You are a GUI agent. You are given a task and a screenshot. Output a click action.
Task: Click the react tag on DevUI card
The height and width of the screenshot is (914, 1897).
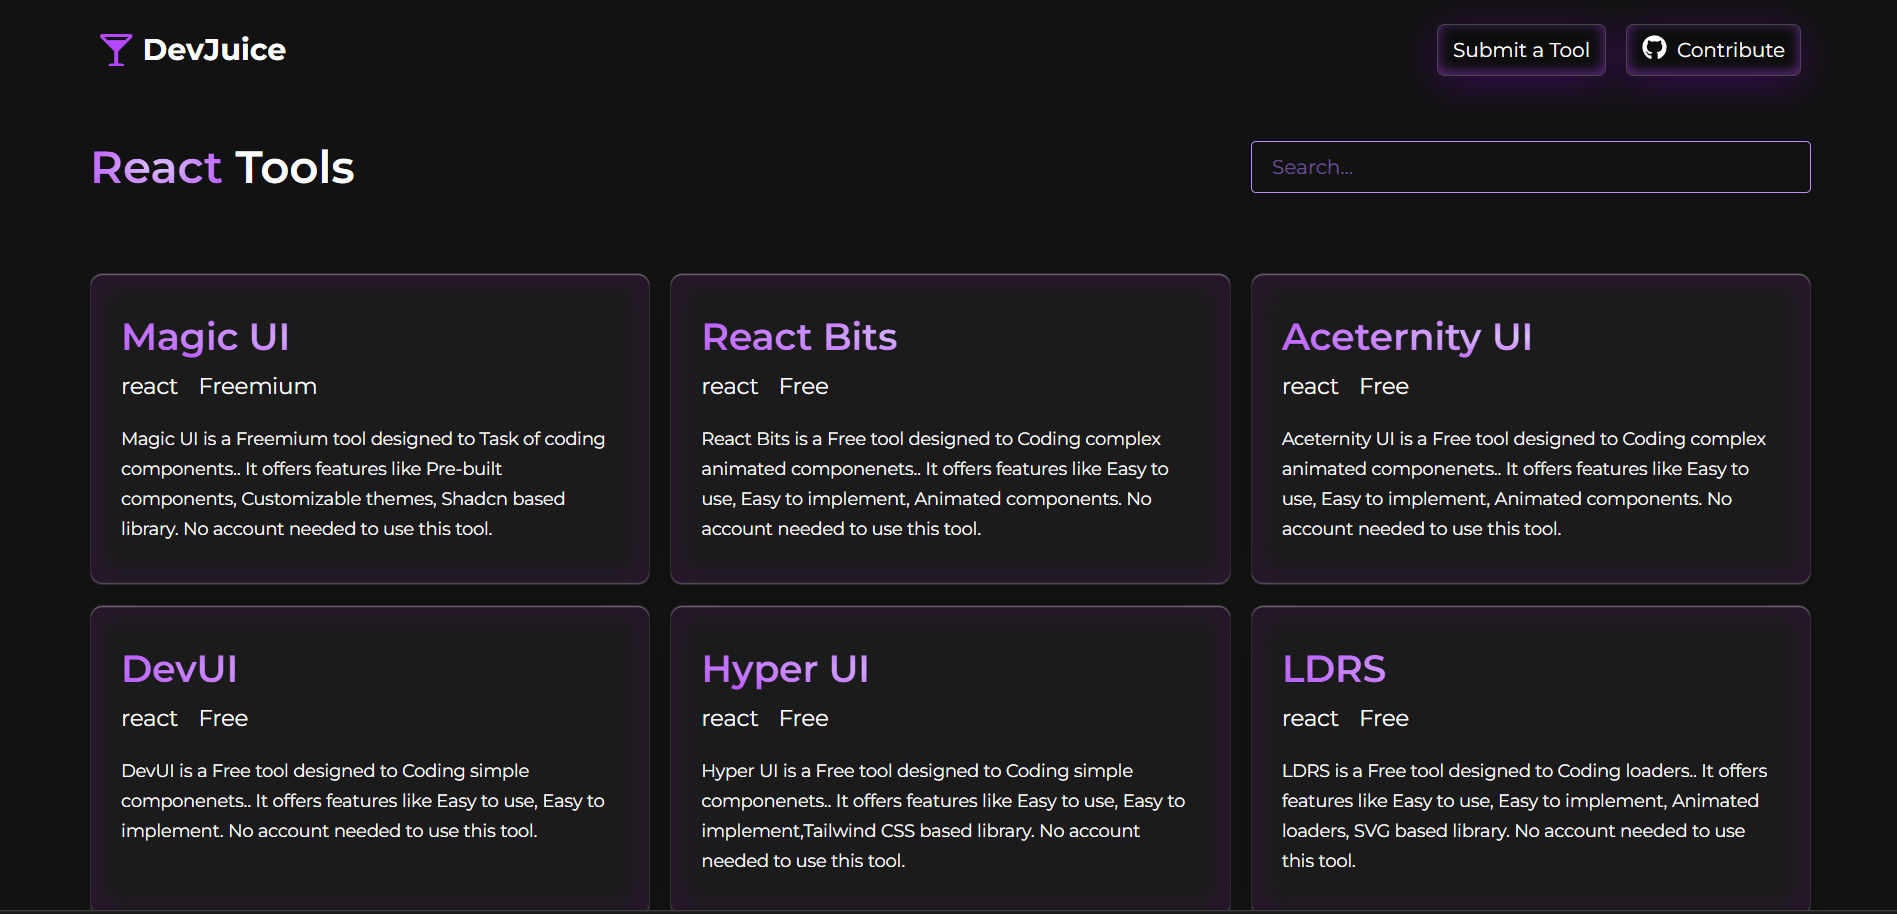pyautogui.click(x=149, y=718)
